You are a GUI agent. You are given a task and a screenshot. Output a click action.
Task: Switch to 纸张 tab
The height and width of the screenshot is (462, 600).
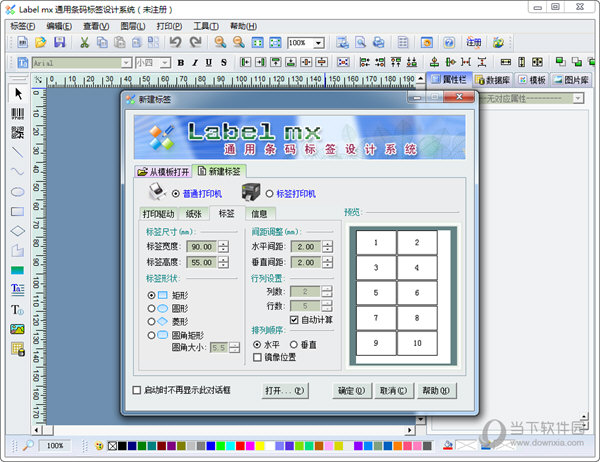[194, 214]
